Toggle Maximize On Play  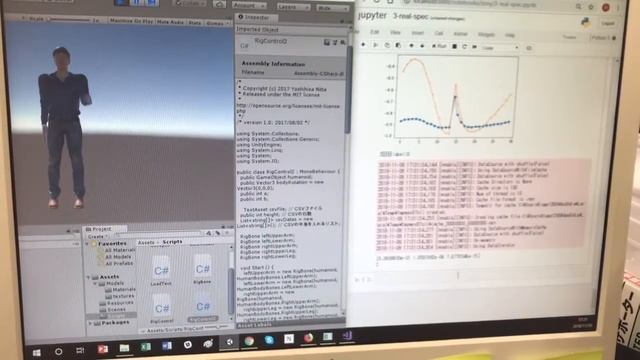[131, 21]
